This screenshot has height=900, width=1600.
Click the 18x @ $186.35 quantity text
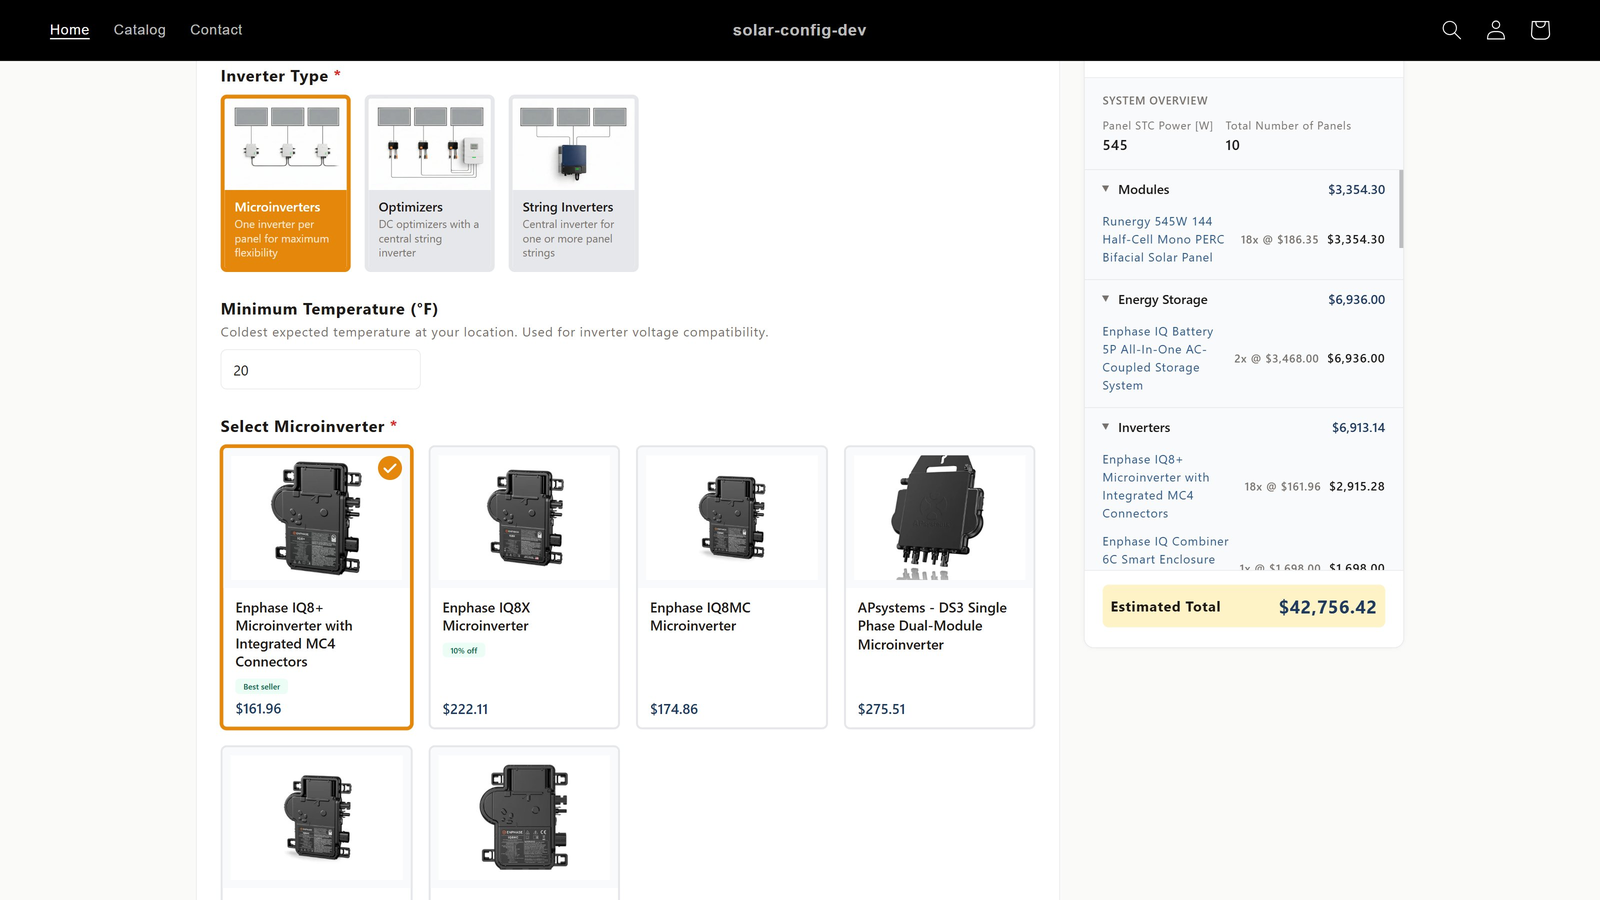click(1279, 240)
